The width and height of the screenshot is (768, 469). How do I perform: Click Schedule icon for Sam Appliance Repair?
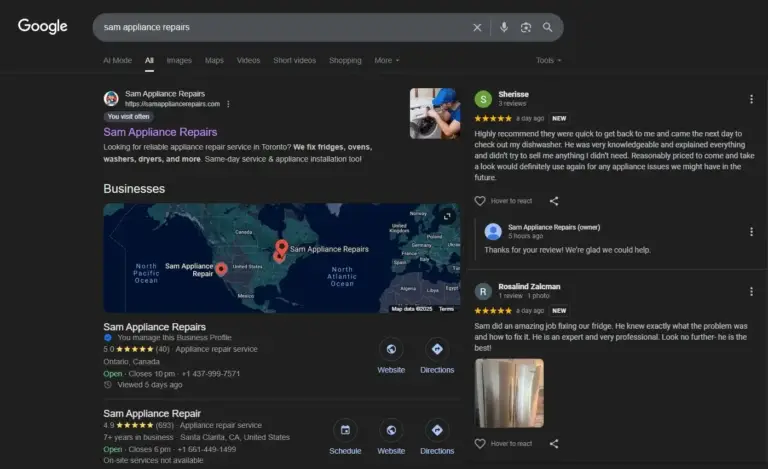click(x=345, y=431)
